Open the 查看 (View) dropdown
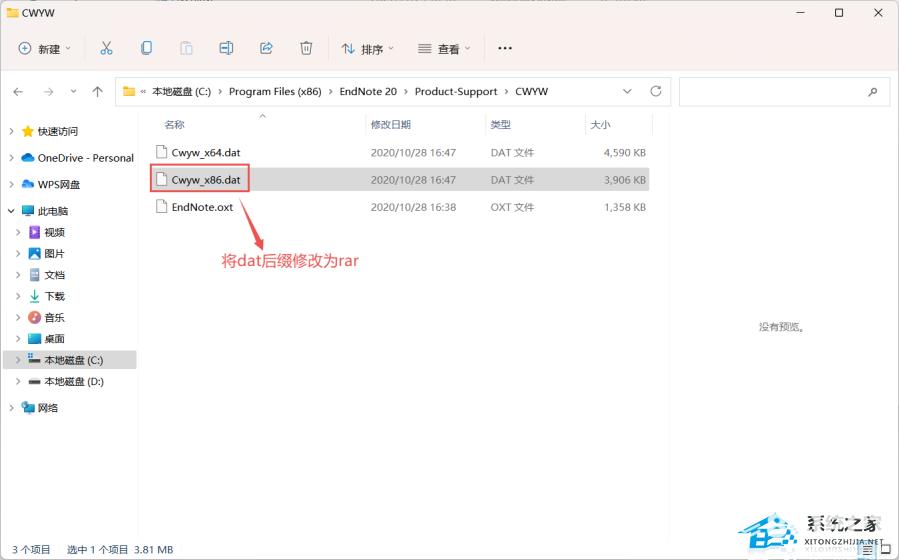Screen dimensions: 899x560 (x=444, y=49)
